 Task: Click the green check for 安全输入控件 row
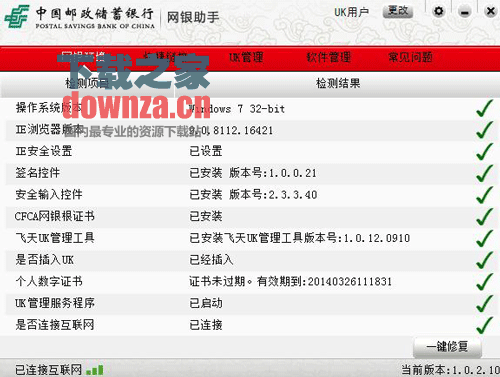(x=485, y=195)
